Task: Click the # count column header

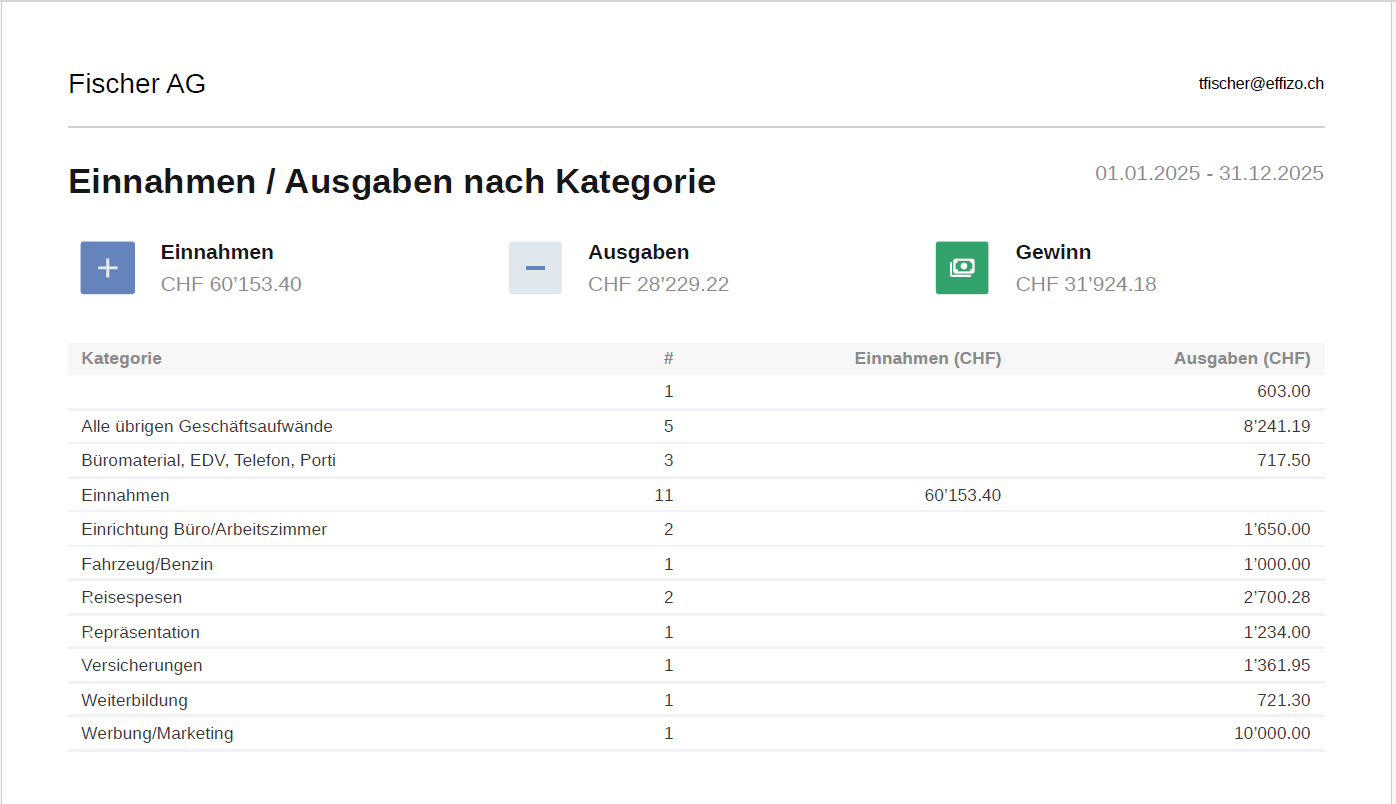Action: (x=668, y=358)
